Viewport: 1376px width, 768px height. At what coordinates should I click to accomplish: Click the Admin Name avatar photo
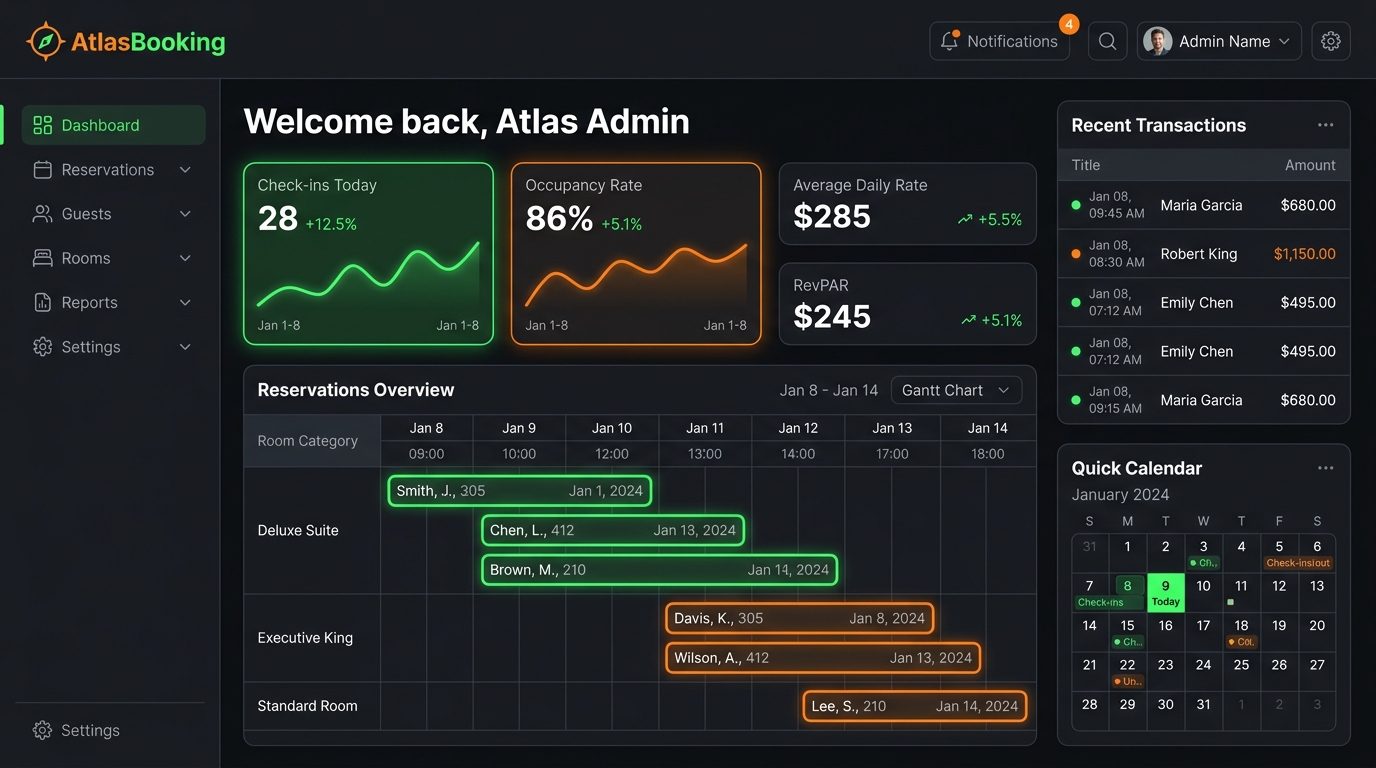1158,41
